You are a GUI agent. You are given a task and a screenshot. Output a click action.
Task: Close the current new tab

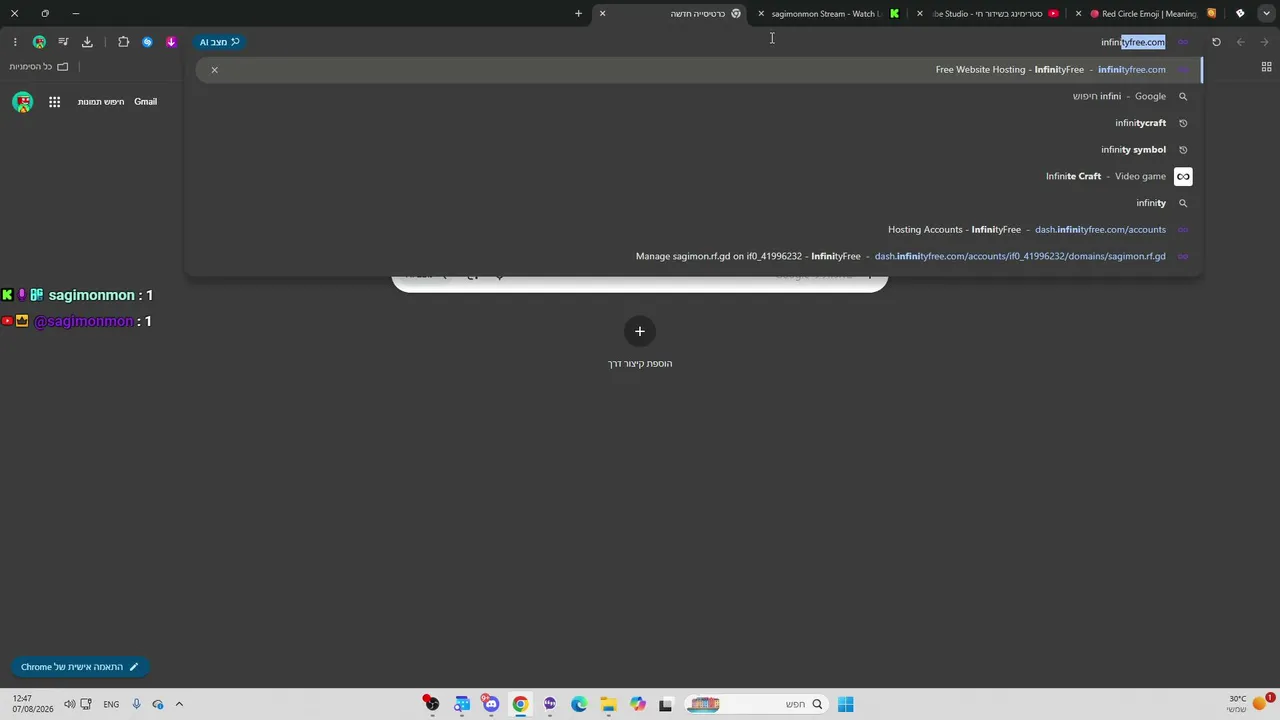pyautogui.click(x=602, y=13)
